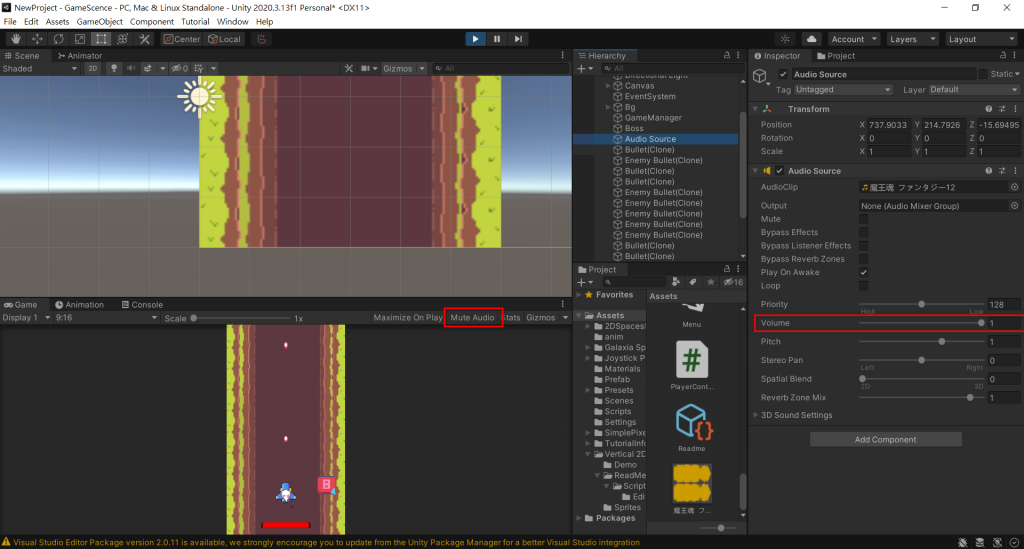
Task: Toggle Audio Source component enabled checkbox
Action: (x=779, y=171)
